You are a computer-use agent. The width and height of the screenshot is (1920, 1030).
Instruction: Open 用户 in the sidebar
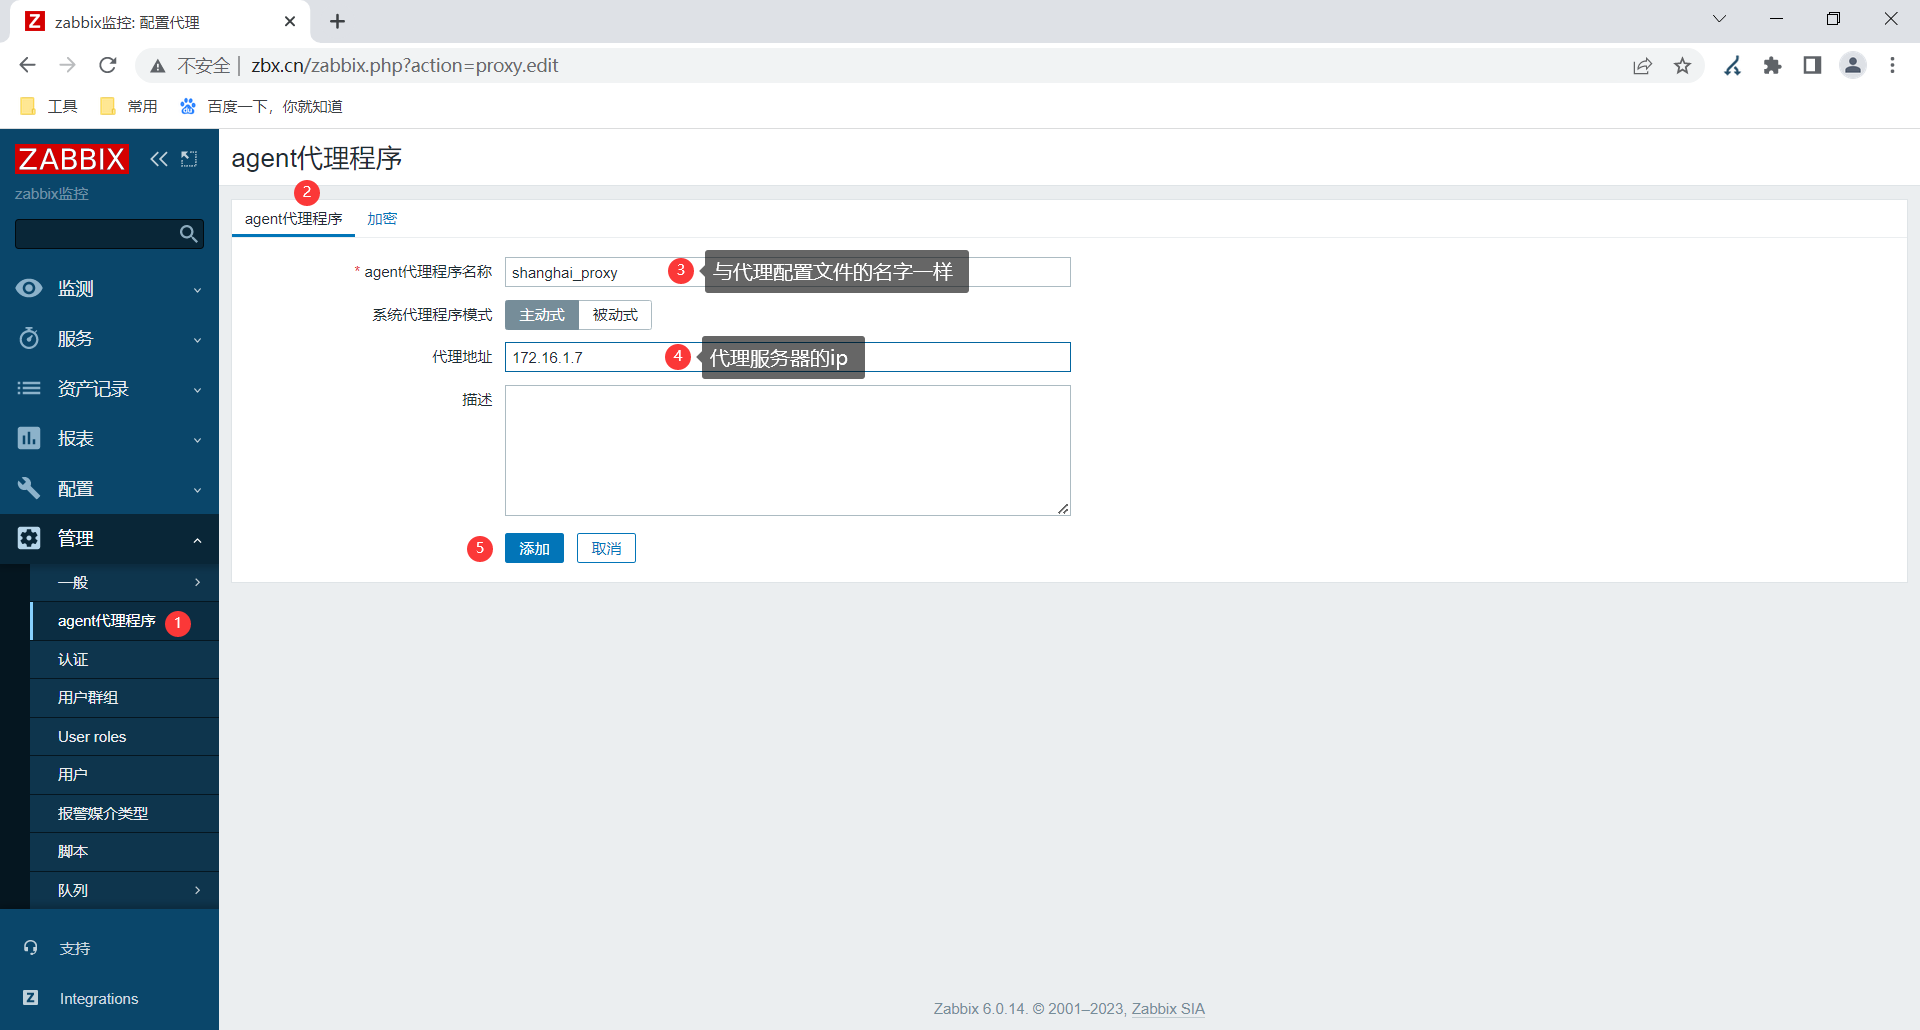click(124, 775)
